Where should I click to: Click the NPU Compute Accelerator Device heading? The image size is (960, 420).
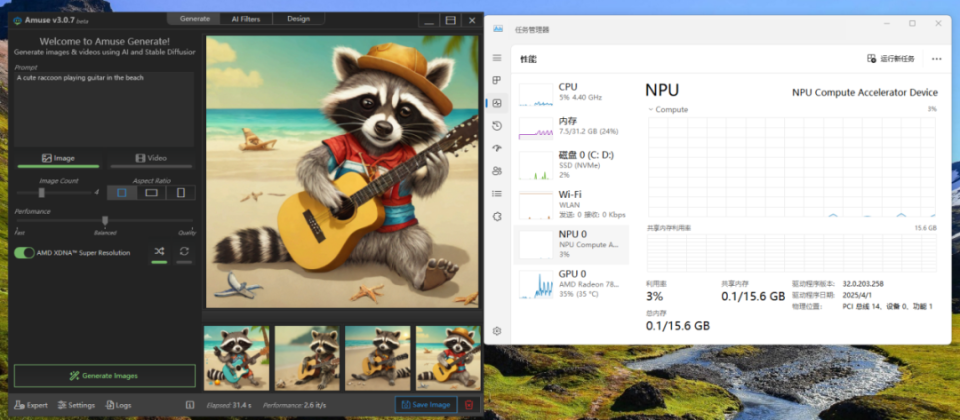tap(864, 92)
